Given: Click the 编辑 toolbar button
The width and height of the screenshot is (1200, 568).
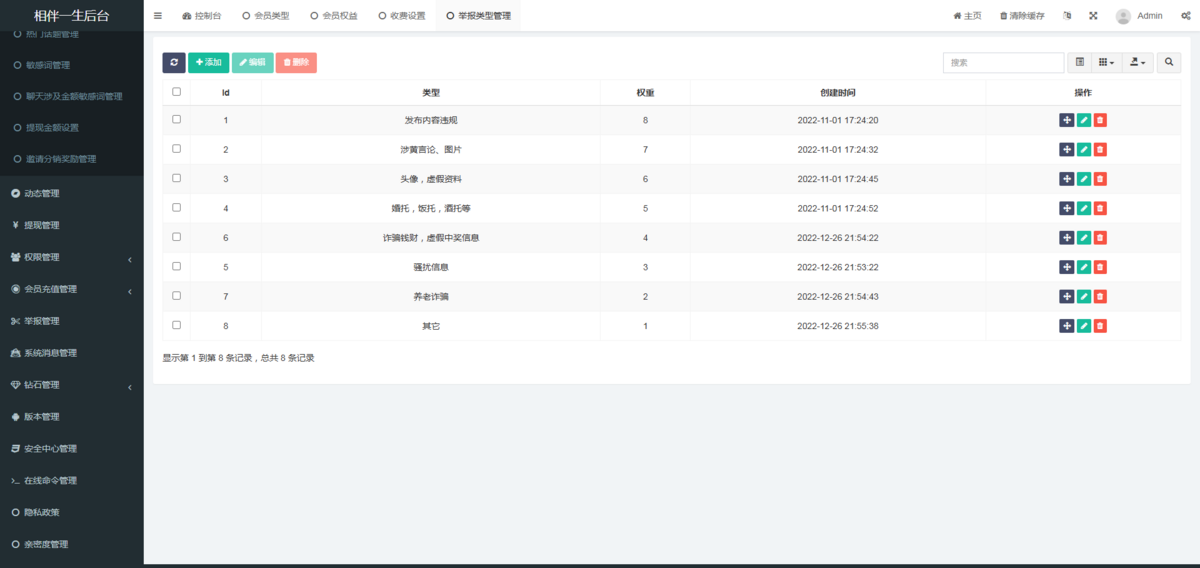Looking at the screenshot, I should click(252, 63).
